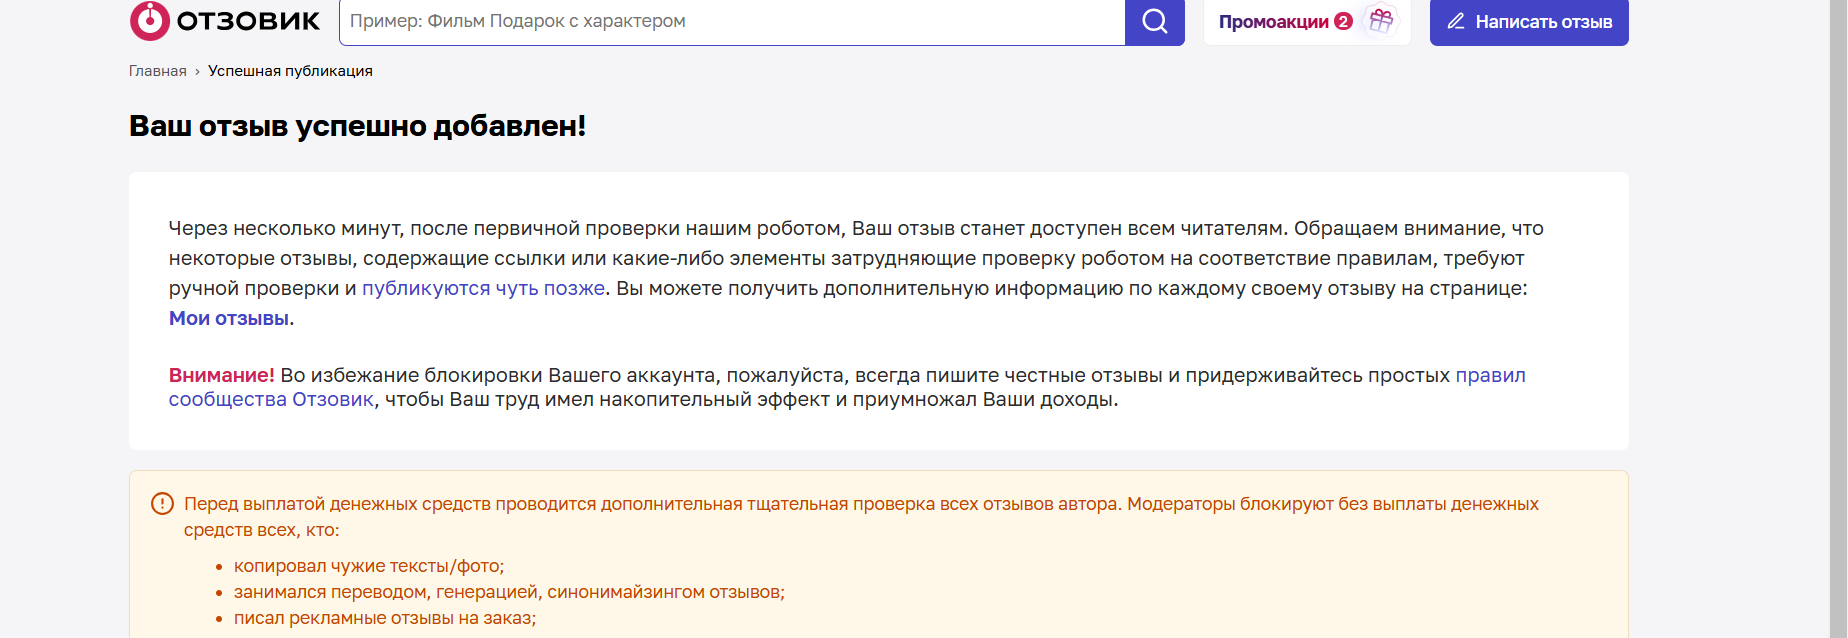Click the копировал чужие тексты/фото bullet
The width and height of the screenshot is (1848, 638).
point(369,566)
